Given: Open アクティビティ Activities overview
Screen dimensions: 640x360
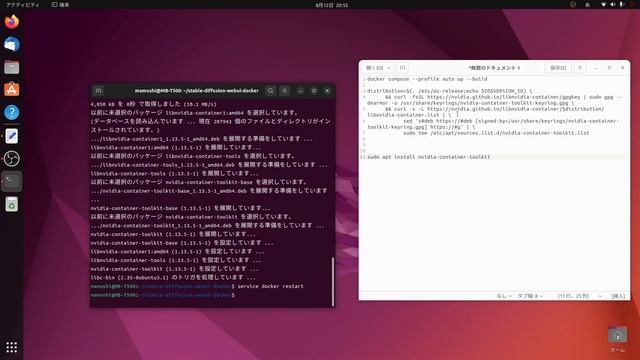Looking at the screenshot, I should (23, 4).
